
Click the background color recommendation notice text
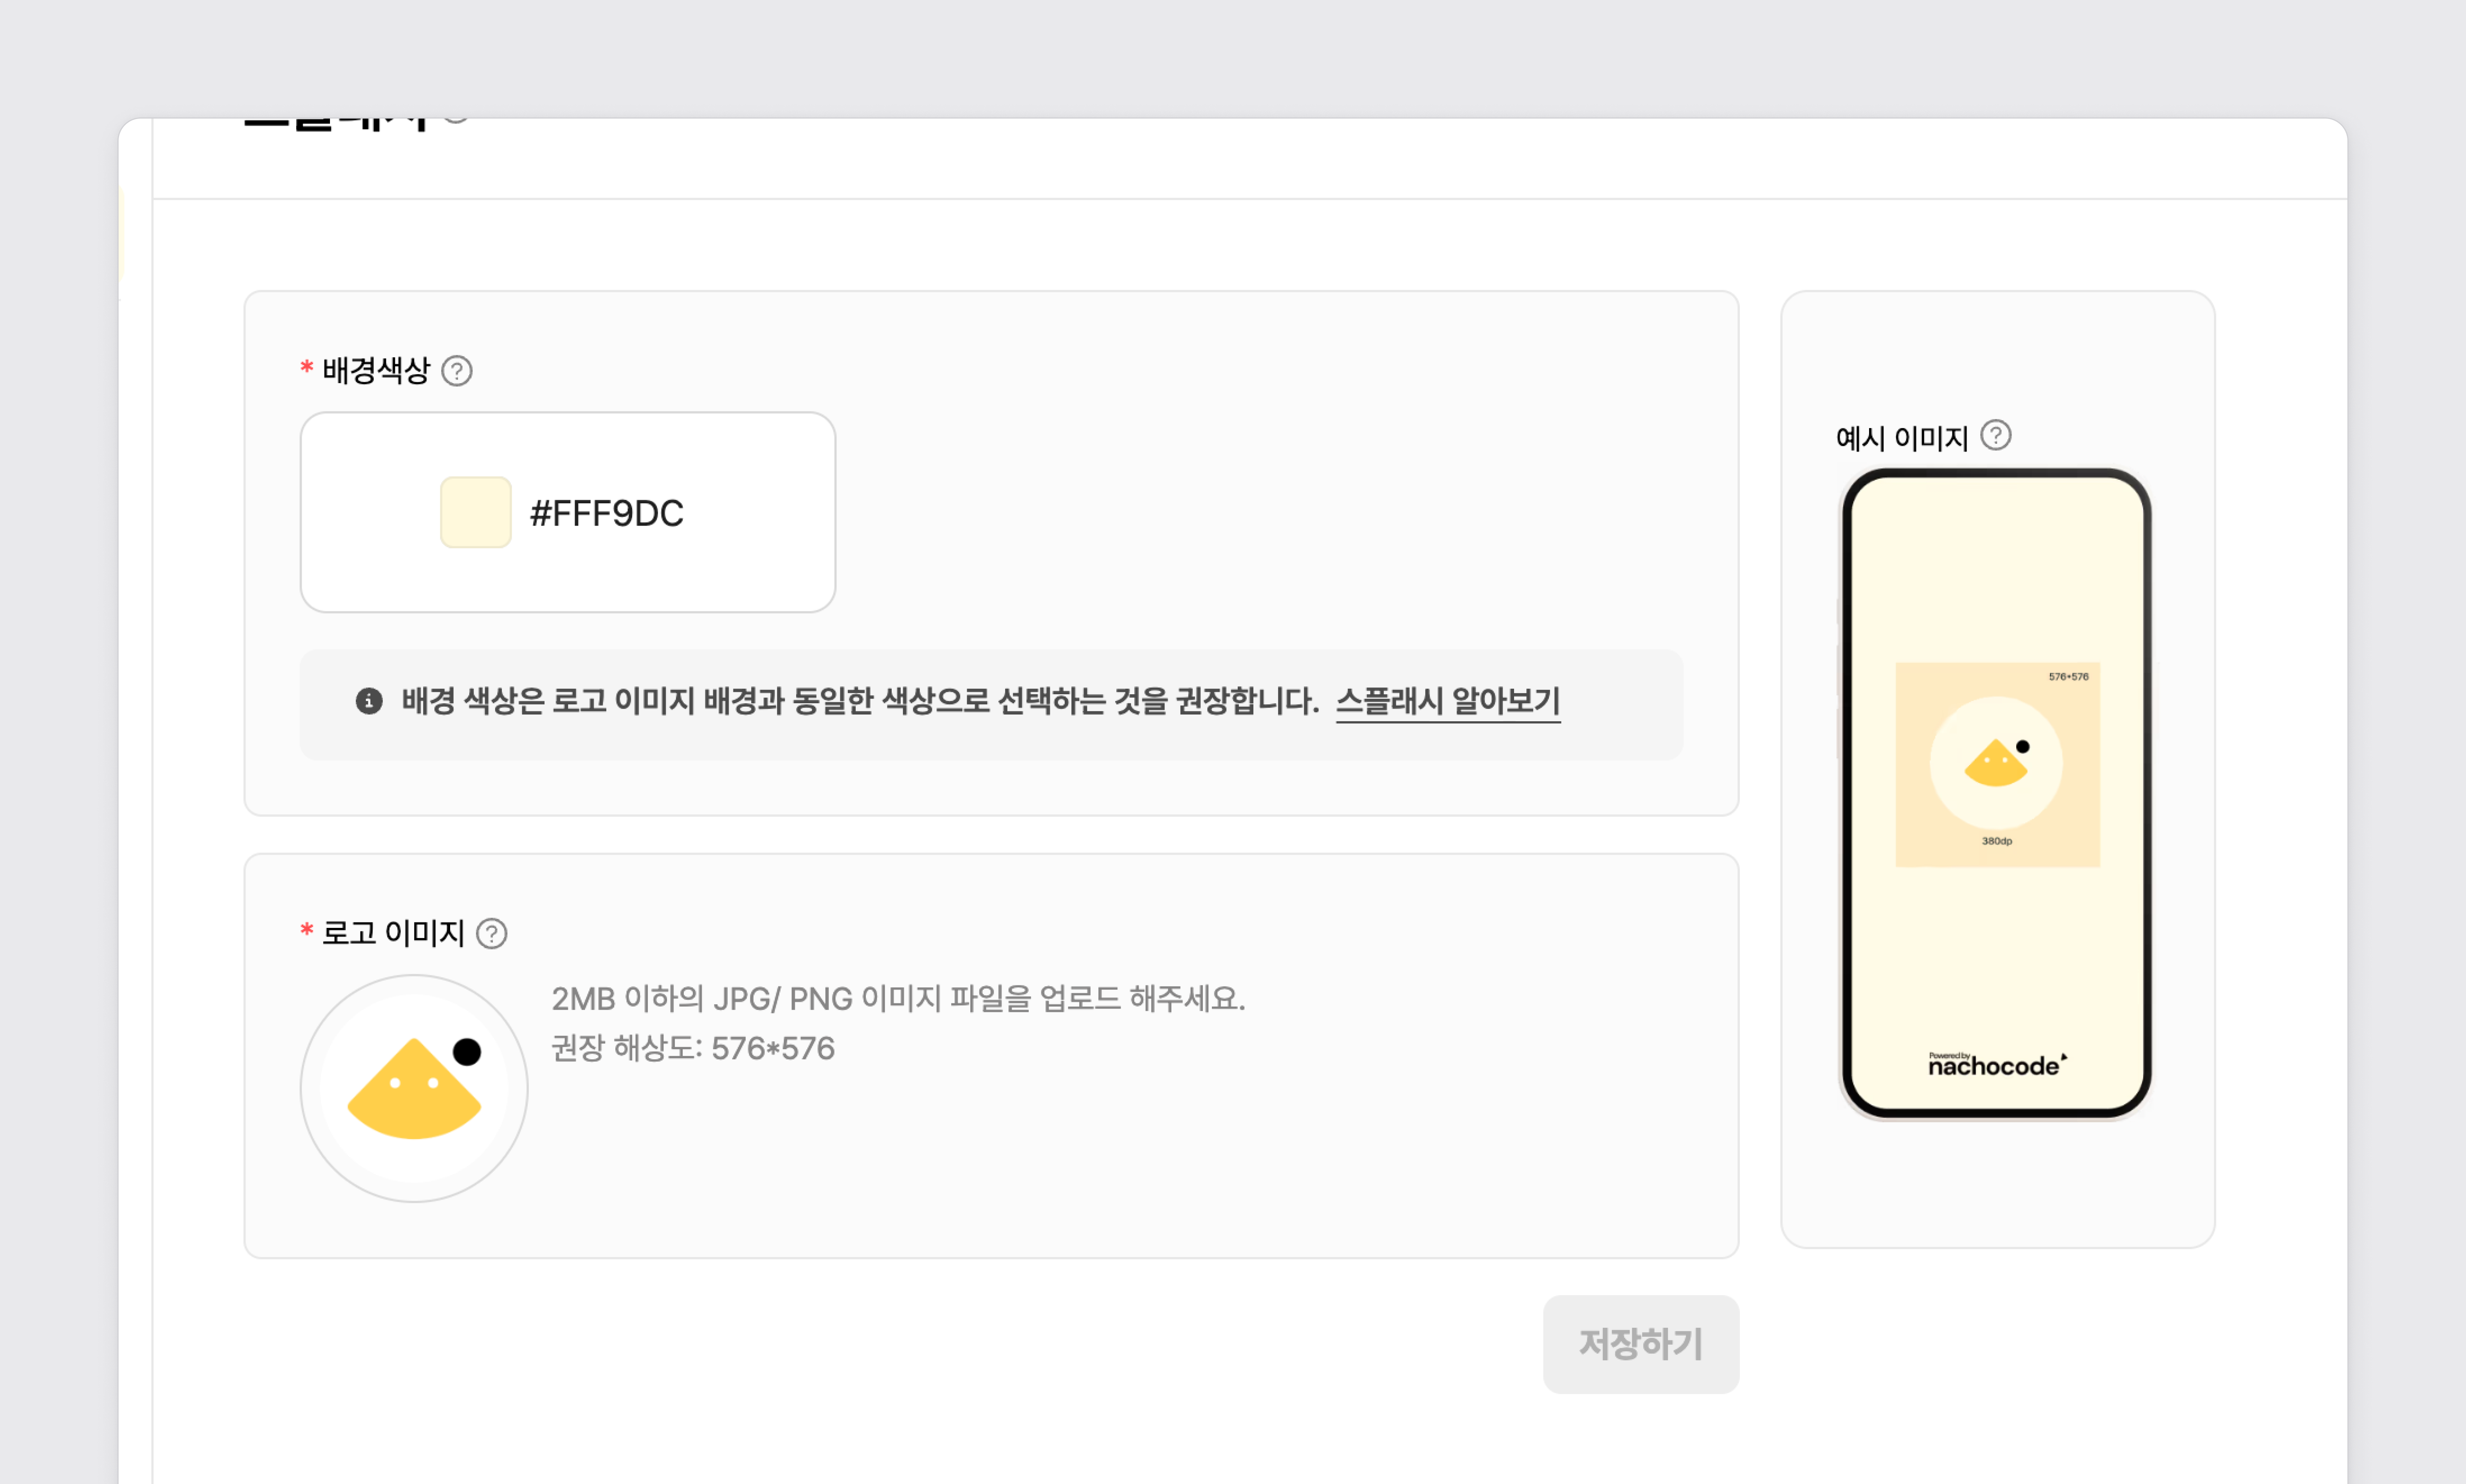(860, 701)
